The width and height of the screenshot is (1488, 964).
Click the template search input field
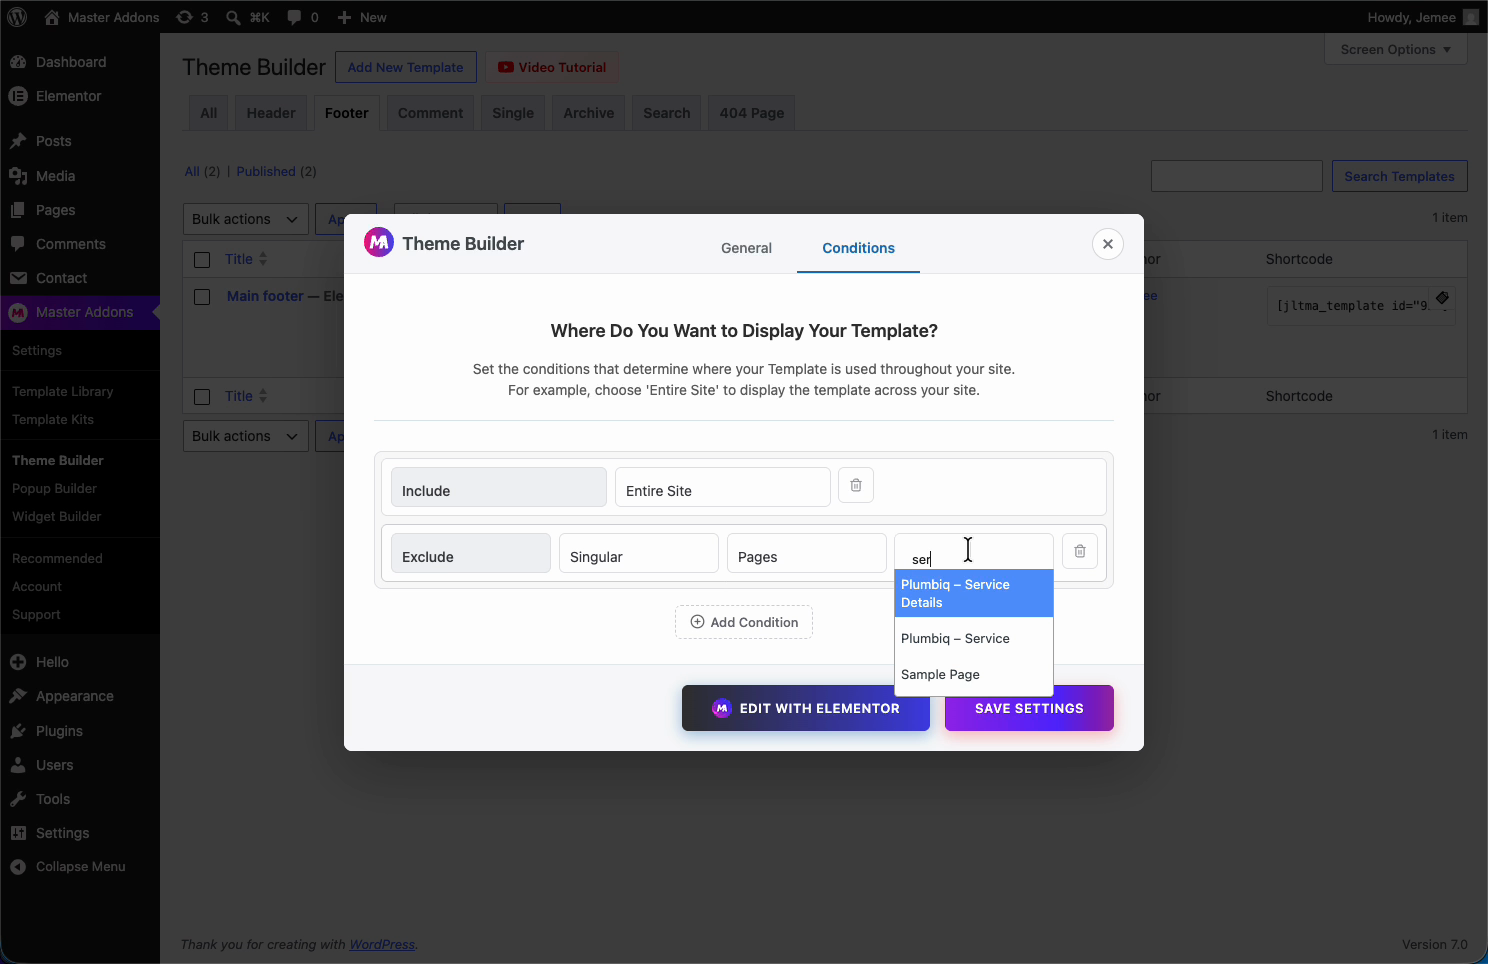pyautogui.click(x=1237, y=176)
